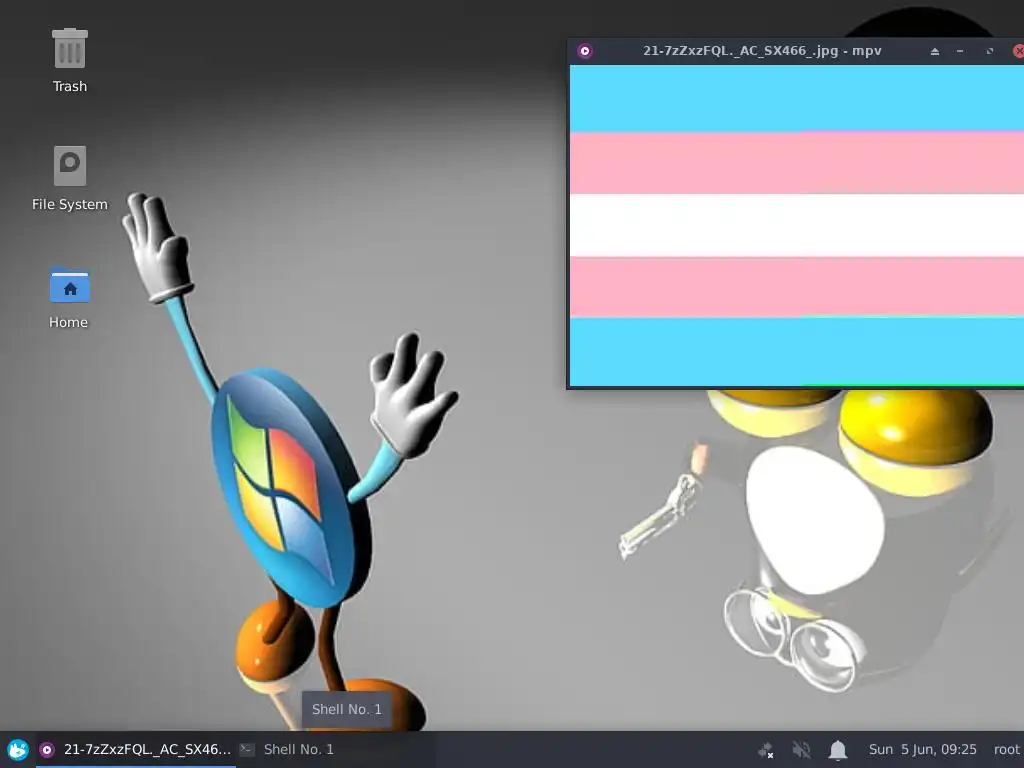
Task: Click the network disconnected tray icon
Action: click(766, 750)
